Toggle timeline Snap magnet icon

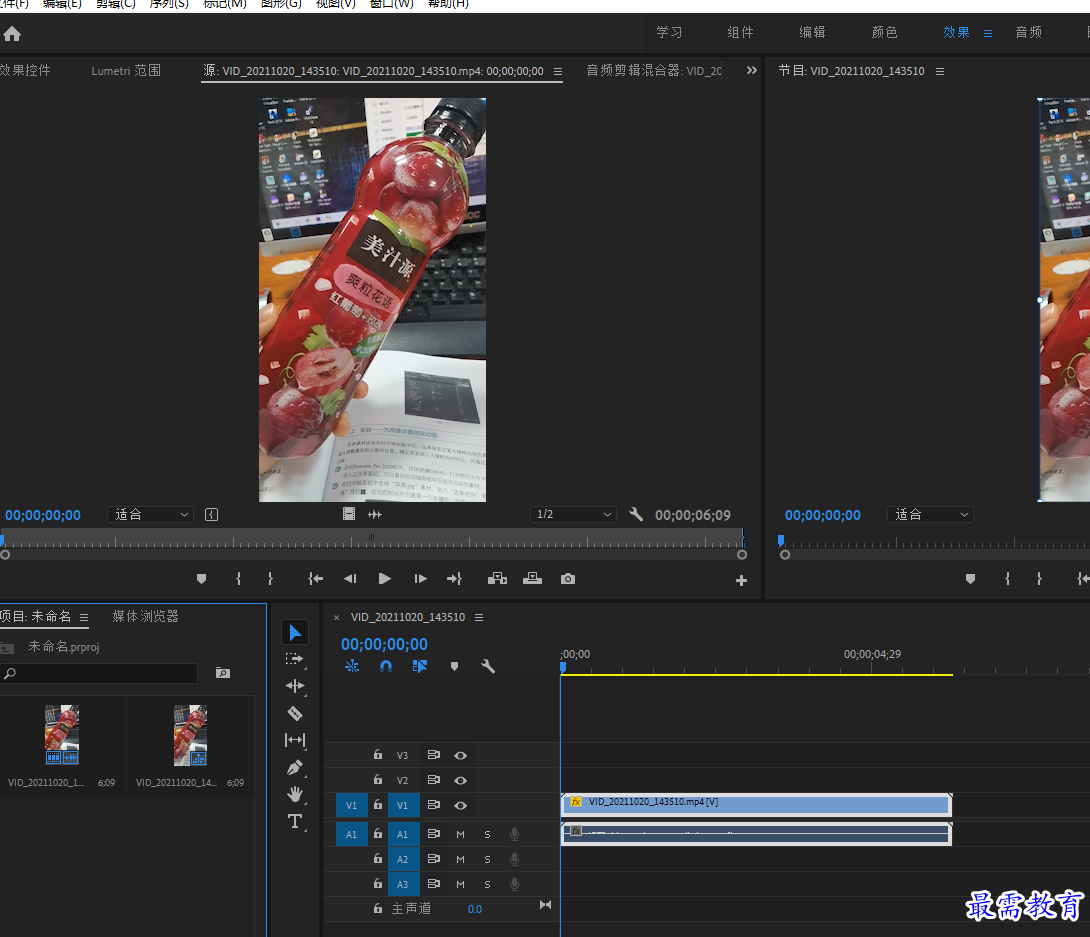tap(386, 666)
